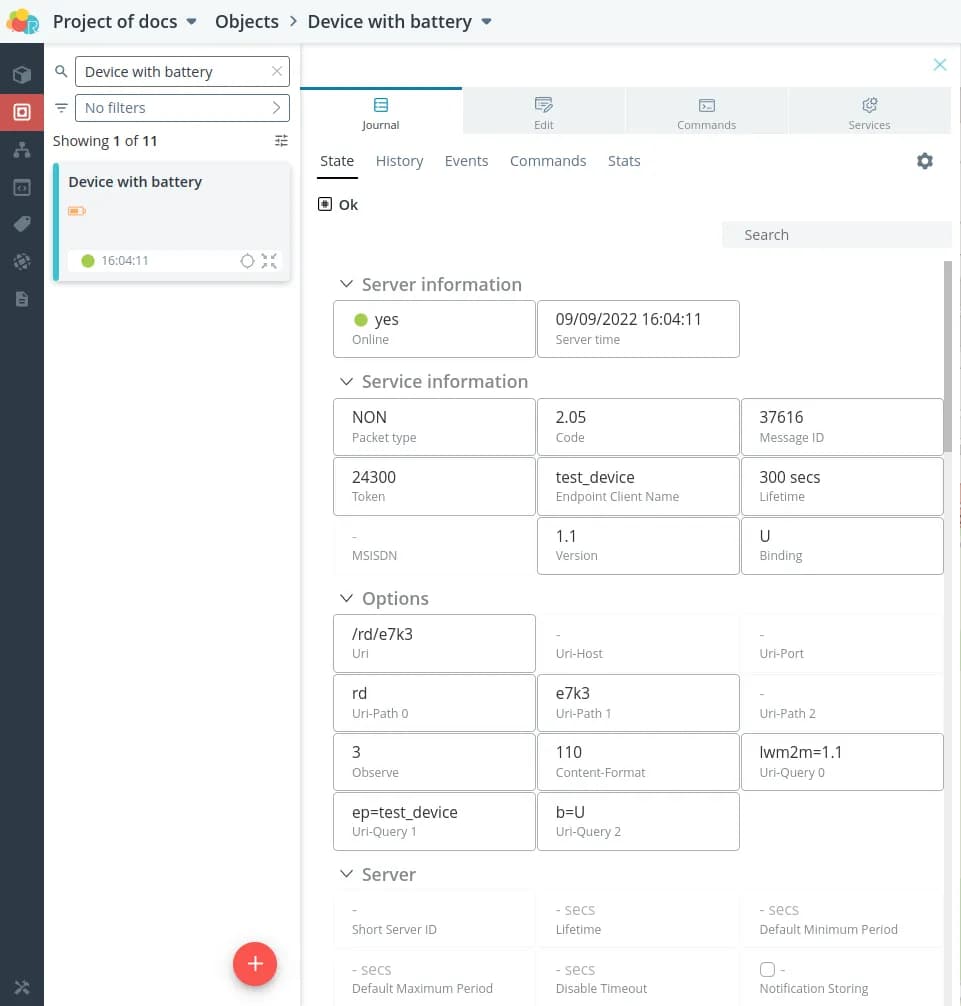The width and height of the screenshot is (961, 1006).
Task: Collapse the Options section
Action: tap(347, 599)
